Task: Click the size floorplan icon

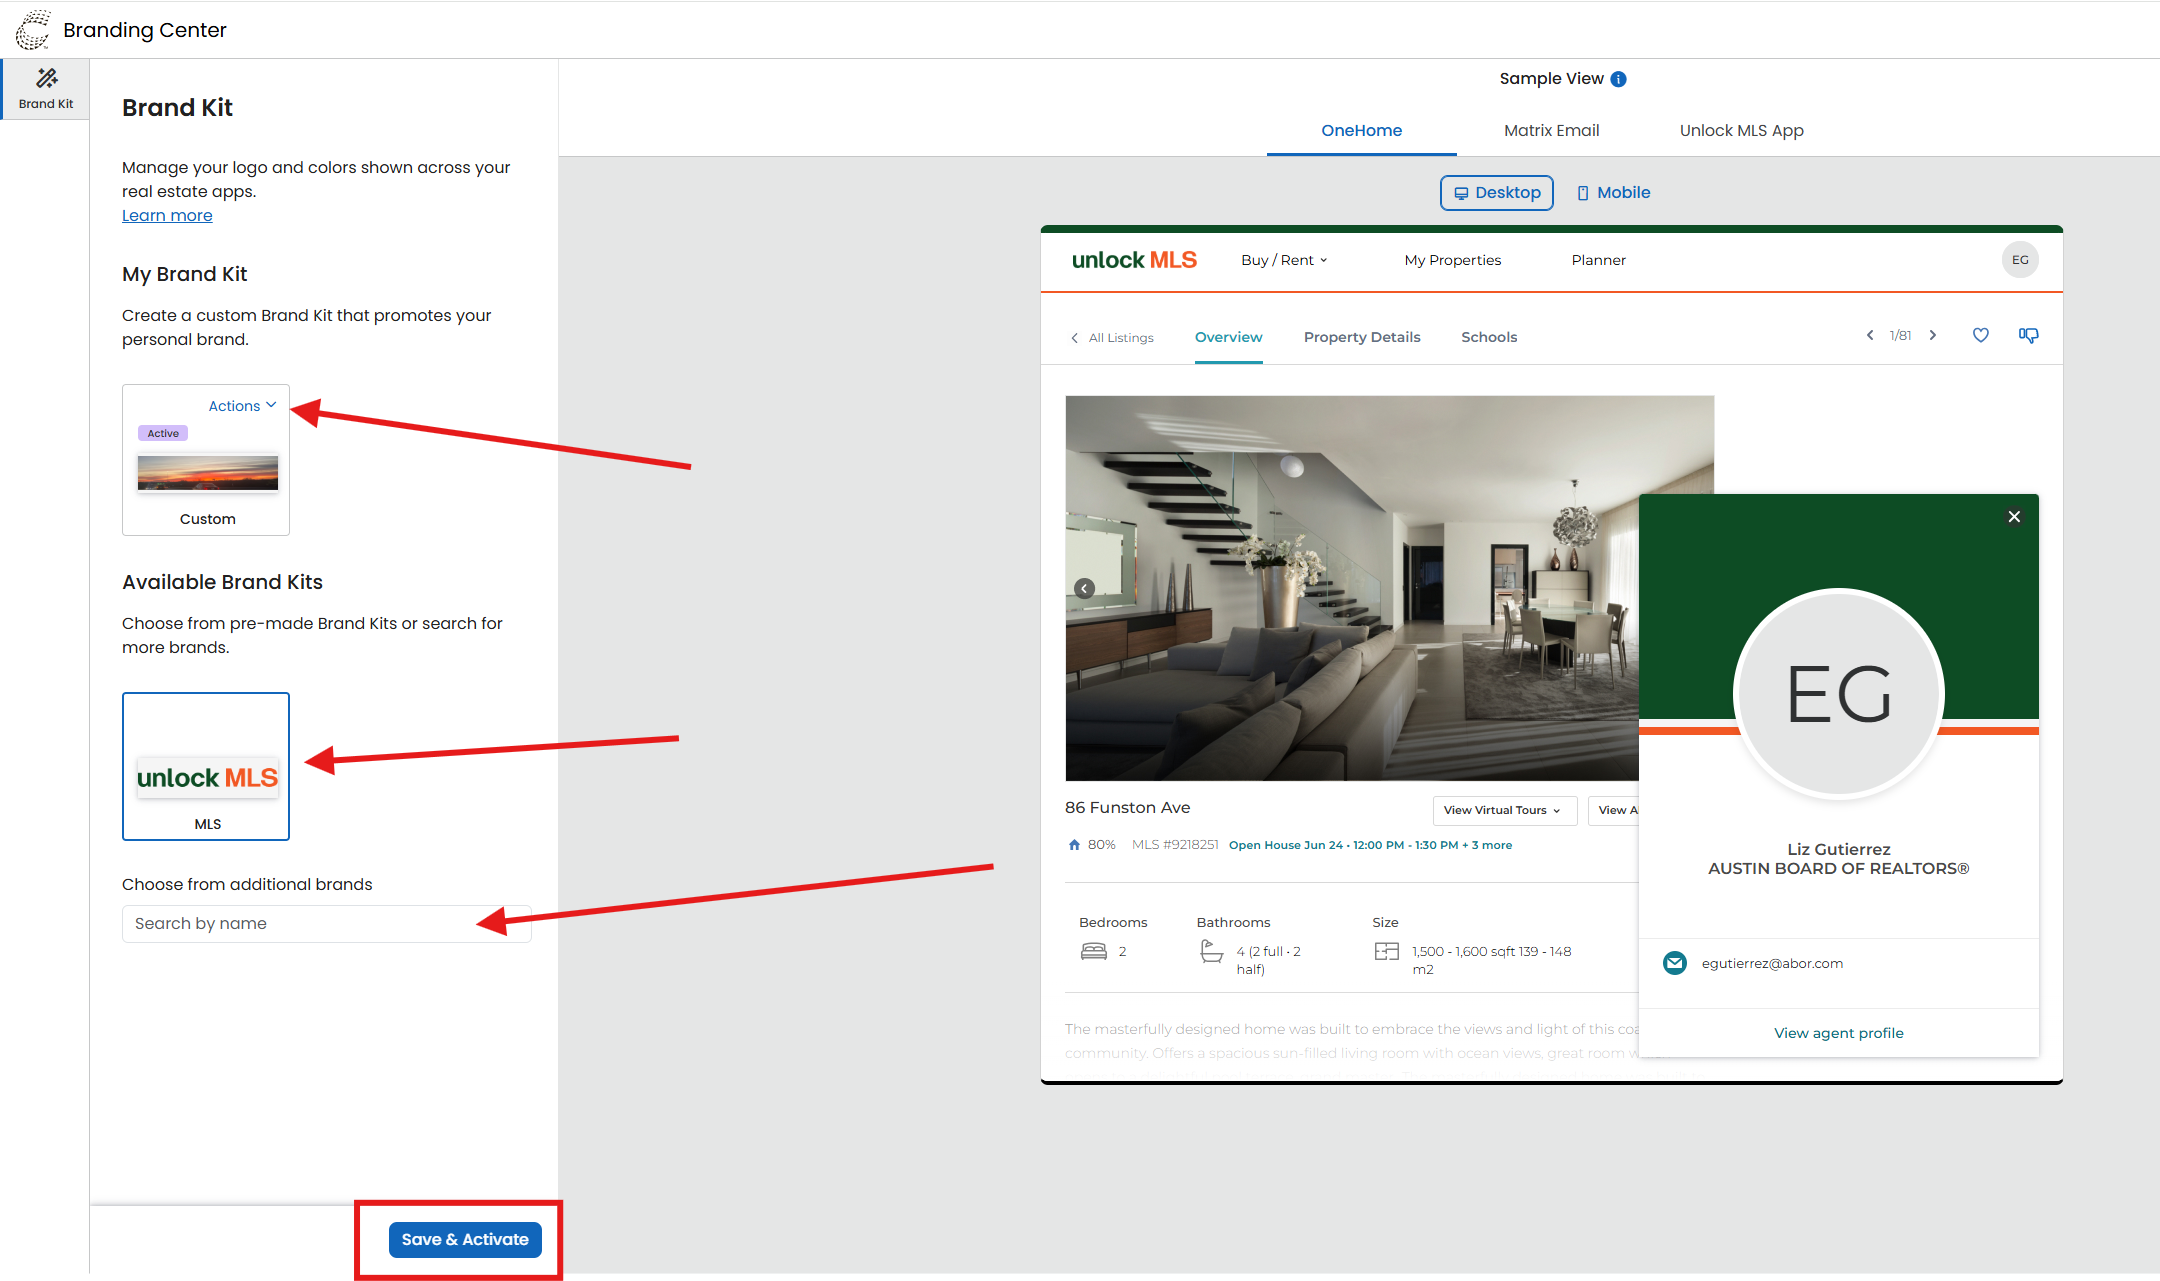Action: click(1387, 952)
